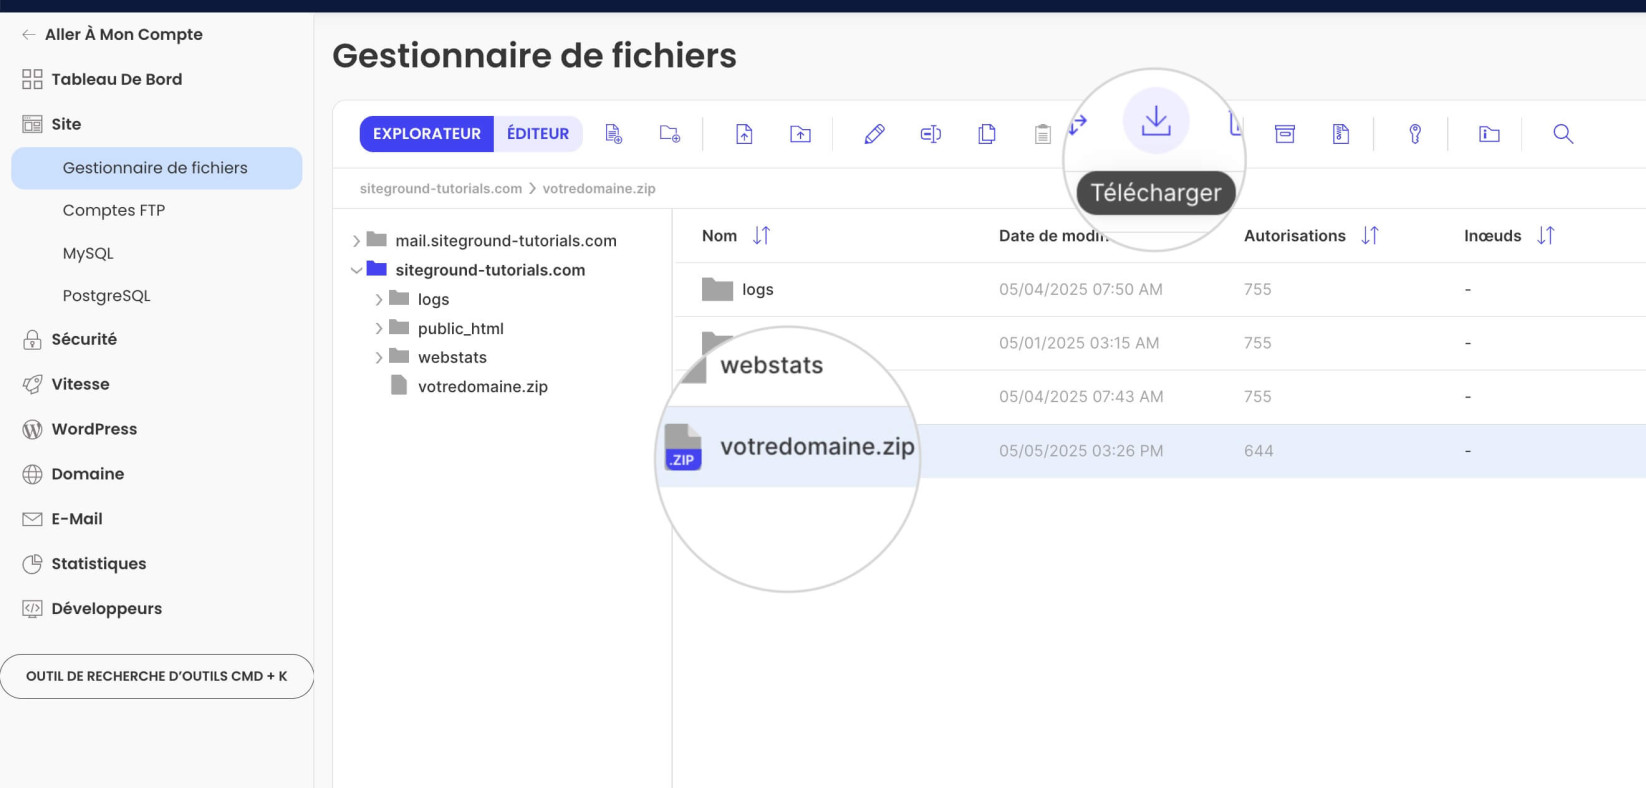The width and height of the screenshot is (1646, 788).
Task: Click the 644 permissions value
Action: [1259, 451]
